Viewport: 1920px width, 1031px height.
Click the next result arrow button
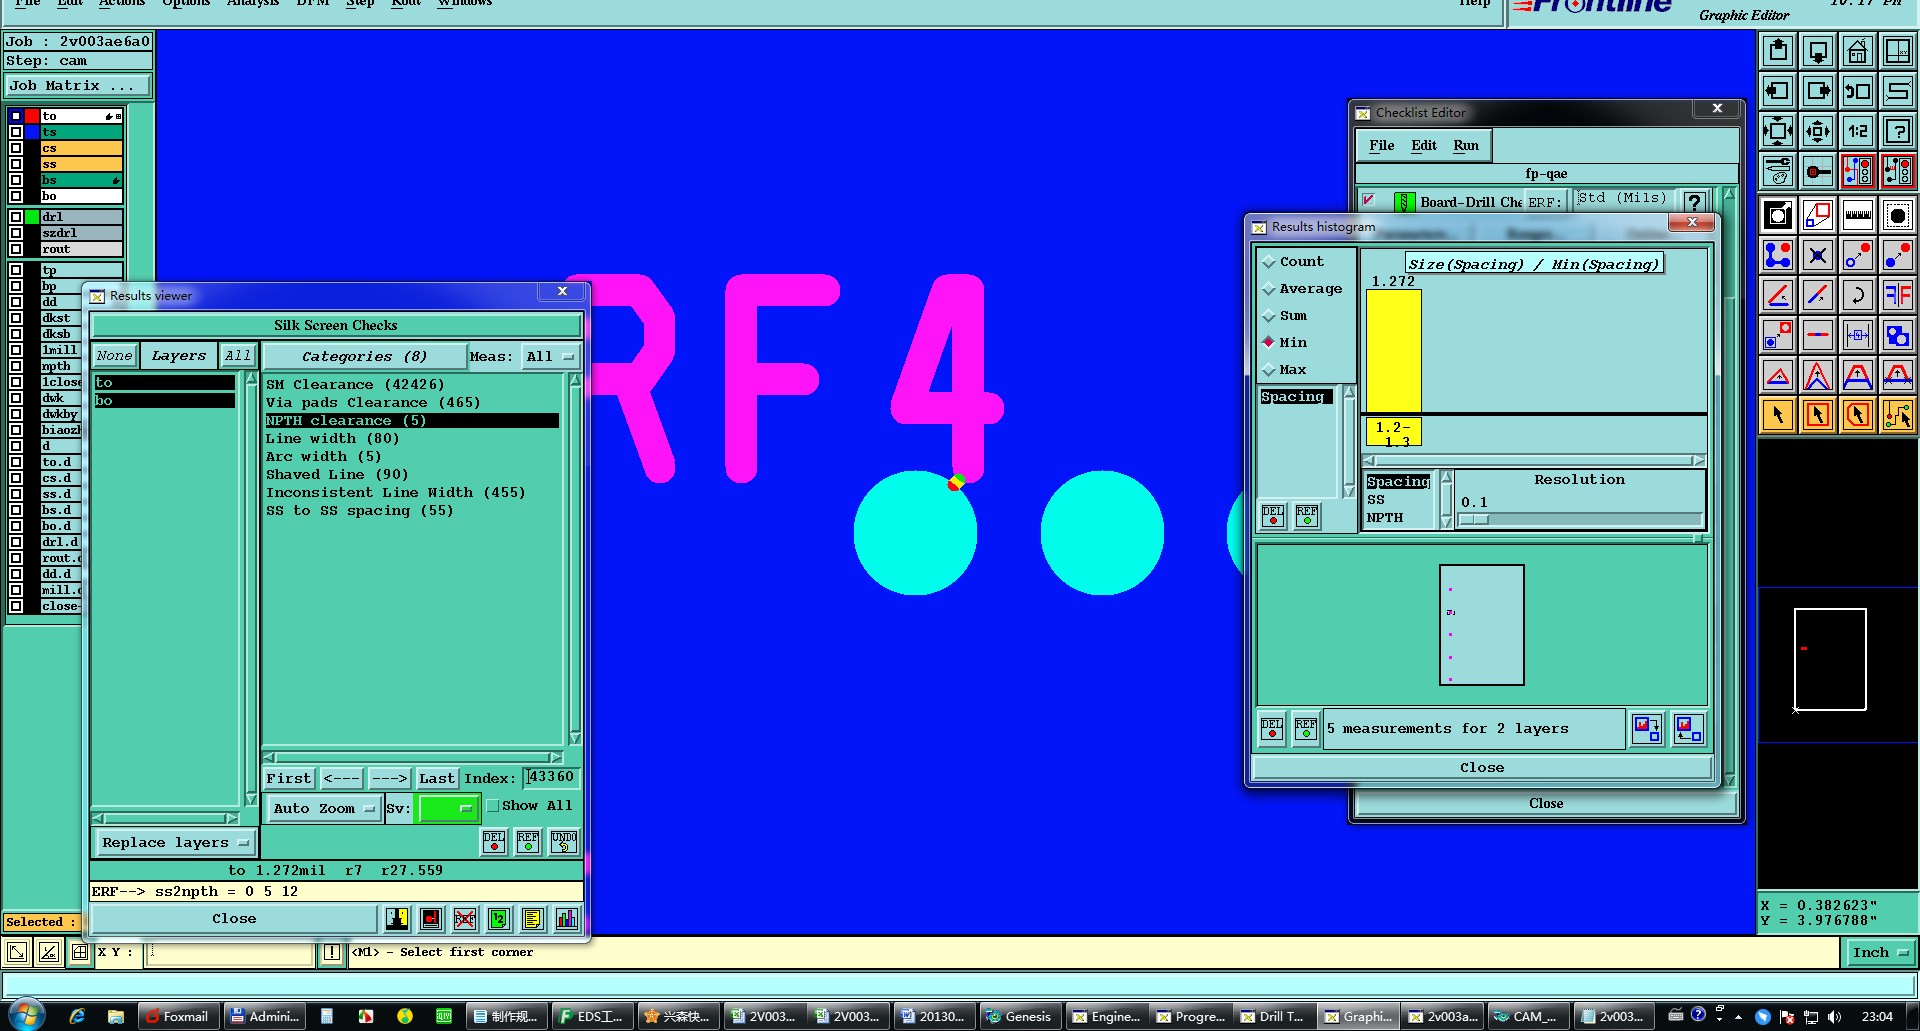pos(389,779)
